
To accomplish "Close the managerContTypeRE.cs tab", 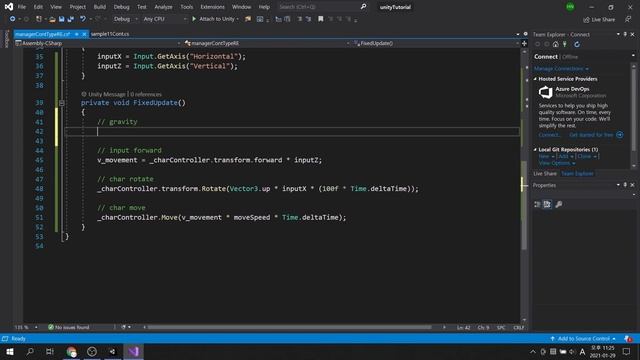I will tap(84, 34).
